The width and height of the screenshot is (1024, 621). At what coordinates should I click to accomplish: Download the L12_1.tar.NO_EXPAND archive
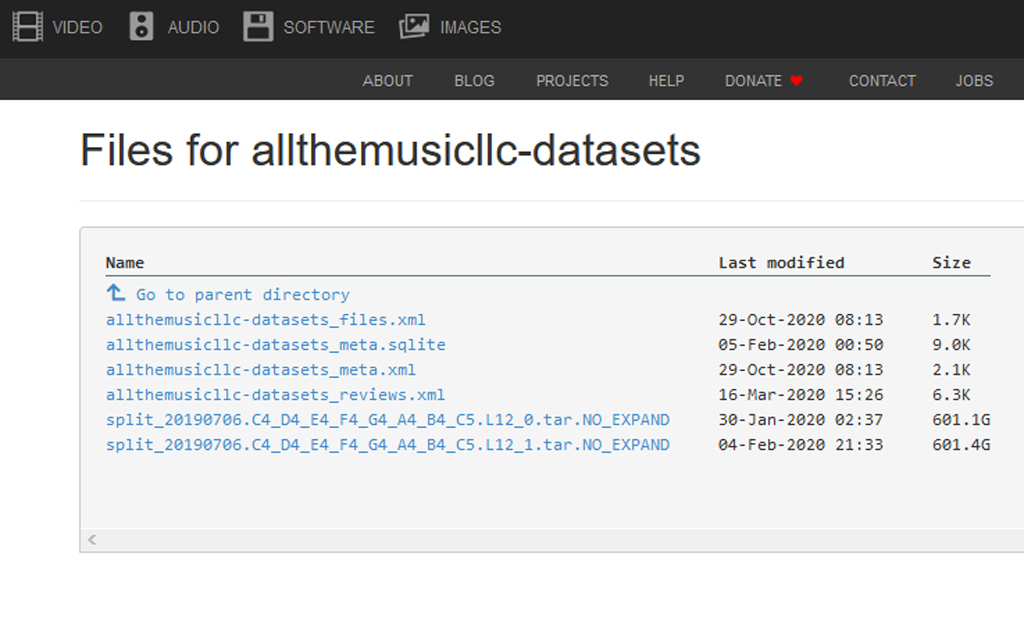tap(387, 445)
